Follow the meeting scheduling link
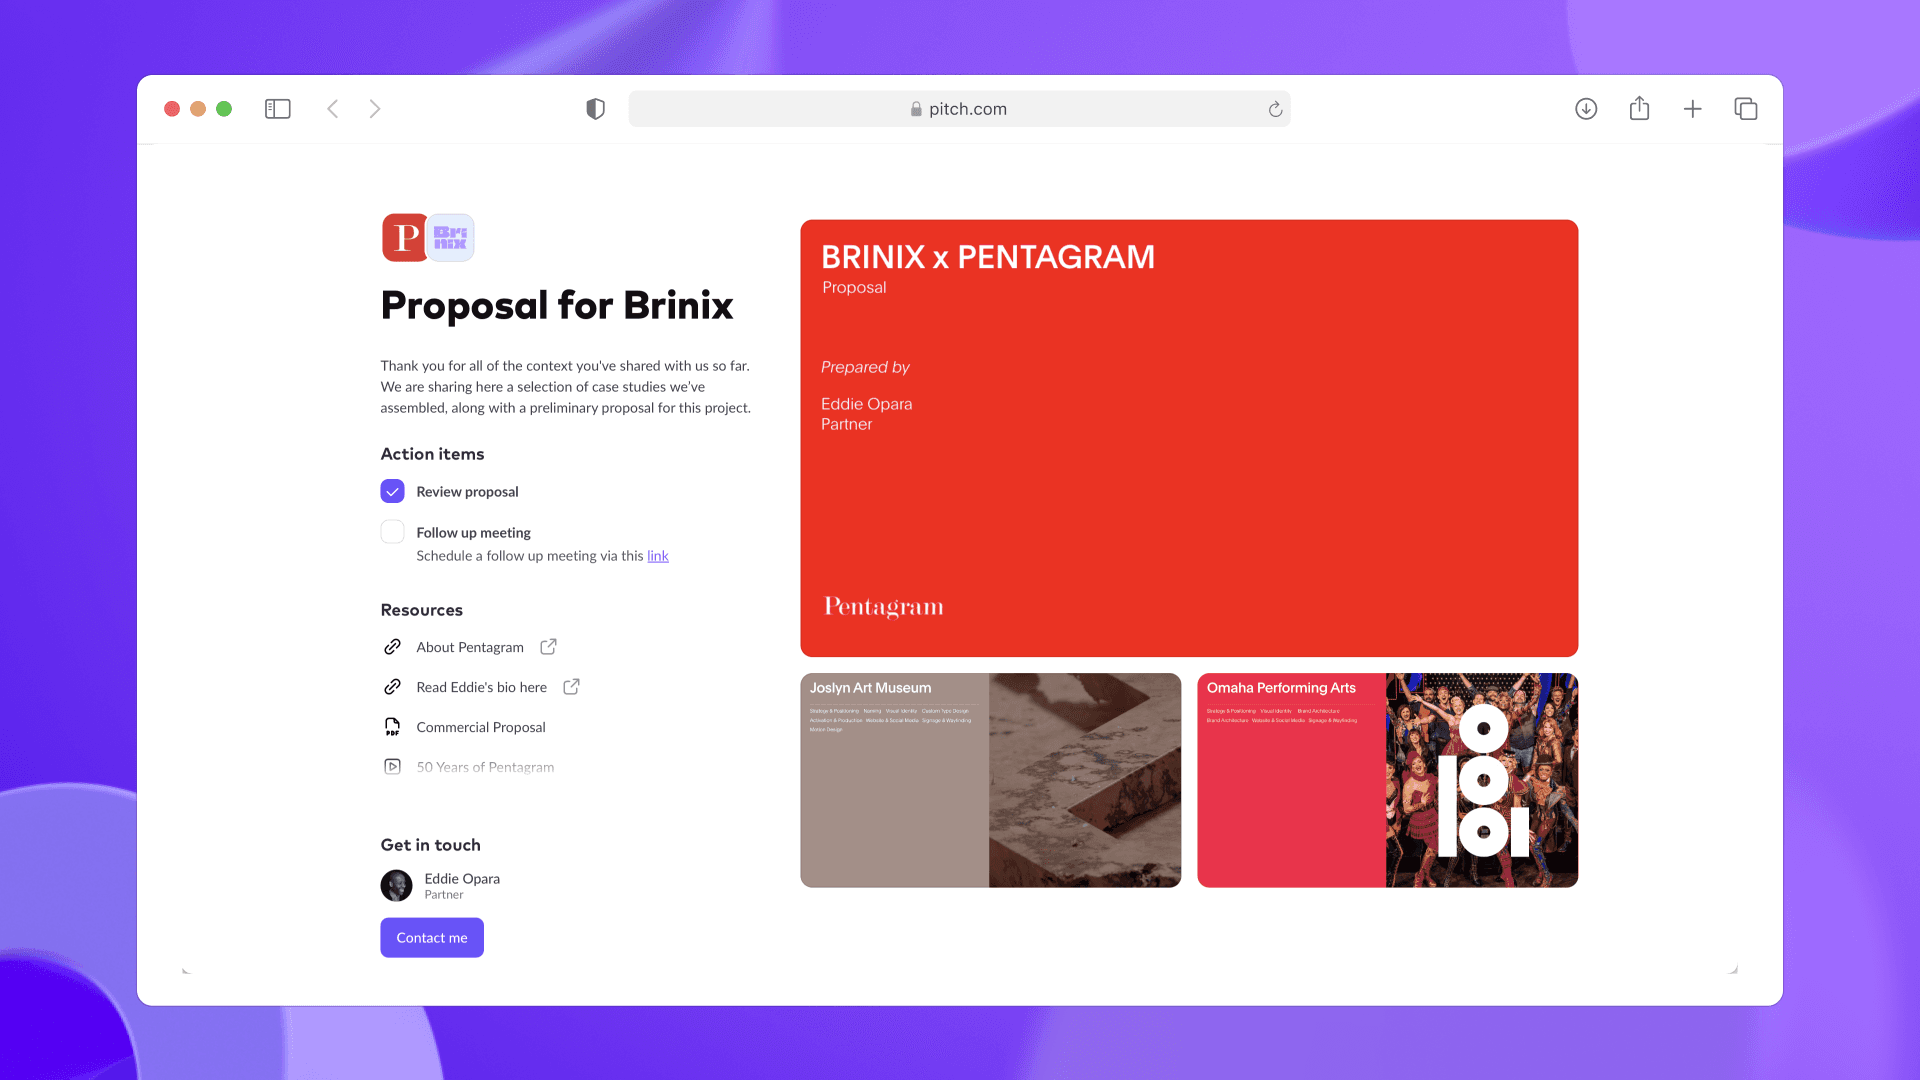The width and height of the screenshot is (1920, 1080). pyautogui.click(x=658, y=556)
